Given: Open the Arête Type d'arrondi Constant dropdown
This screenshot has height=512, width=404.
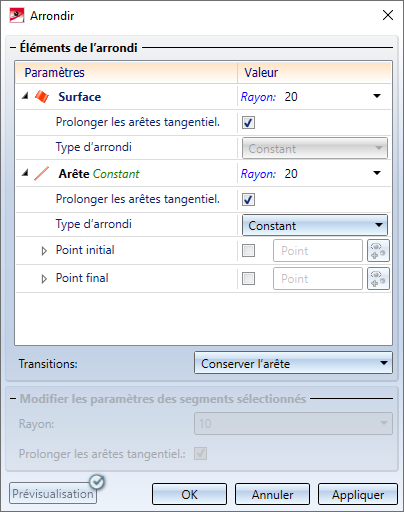Looking at the screenshot, I should [x=315, y=225].
